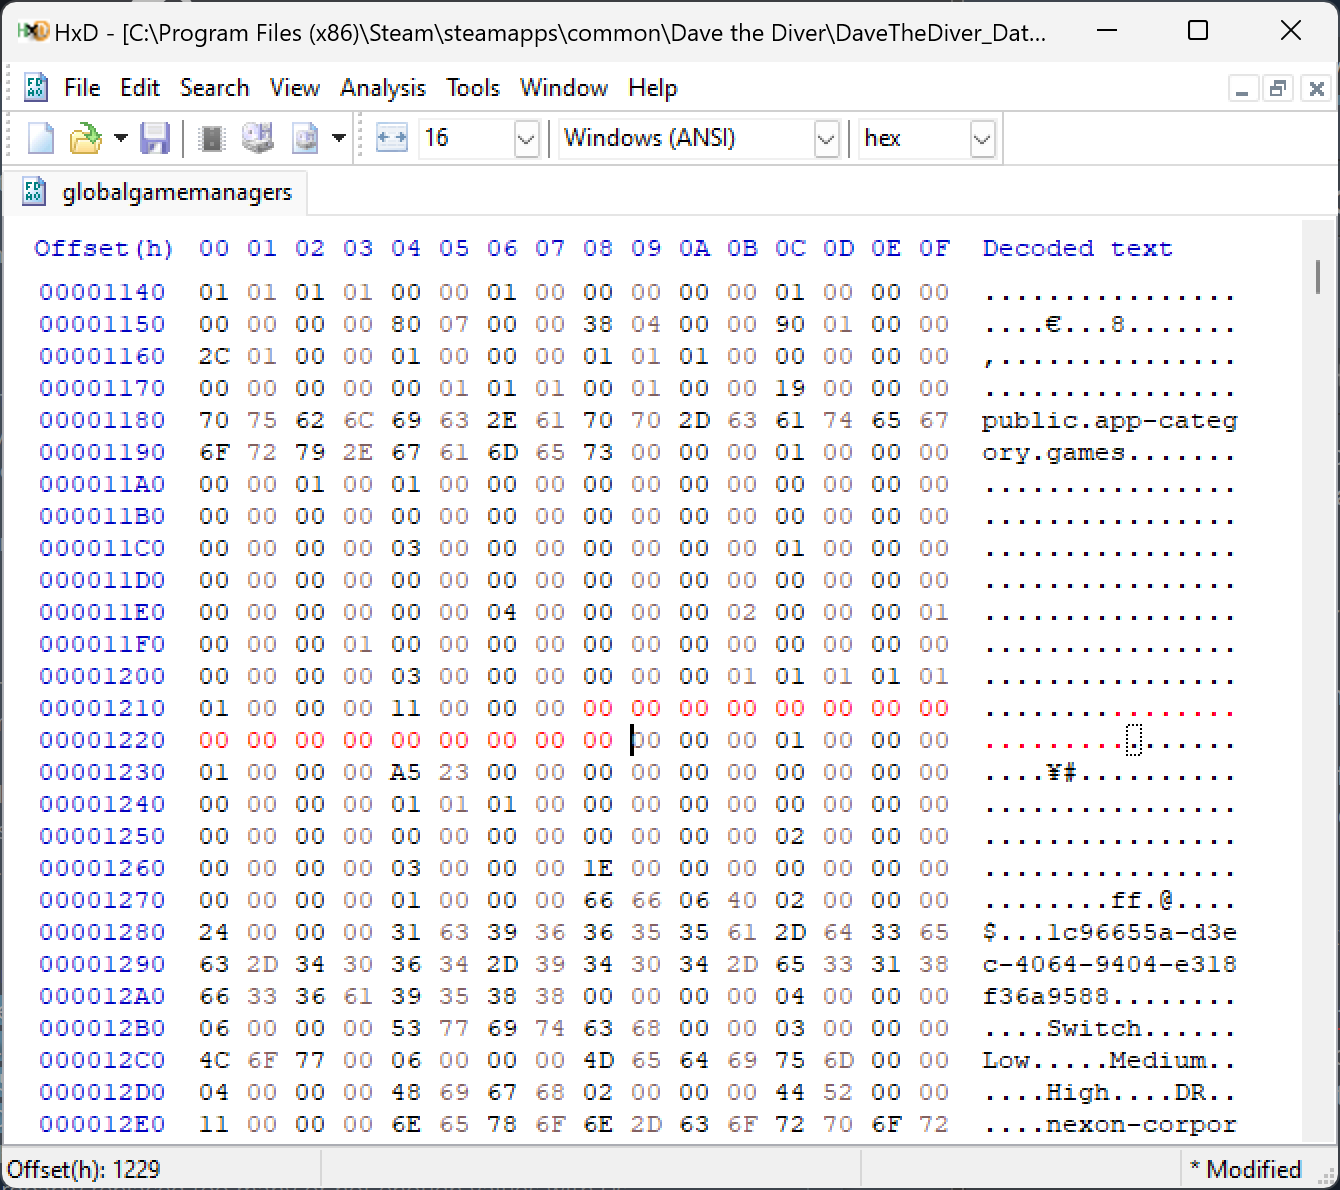
Task: Switch to the globalgamemanagers tab
Action: click(156, 192)
